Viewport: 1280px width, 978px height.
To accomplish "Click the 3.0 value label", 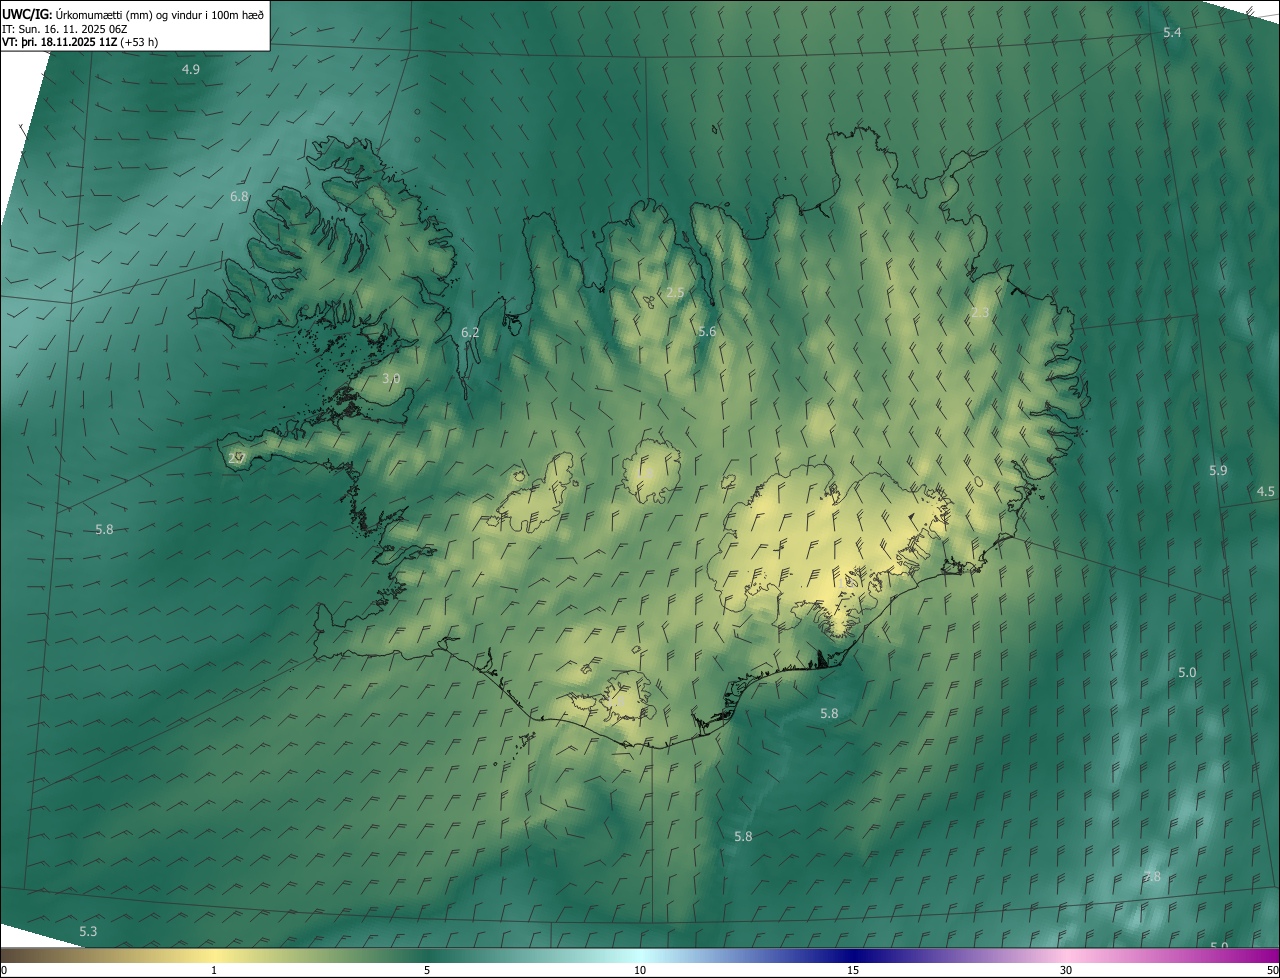I will coord(391,378).
